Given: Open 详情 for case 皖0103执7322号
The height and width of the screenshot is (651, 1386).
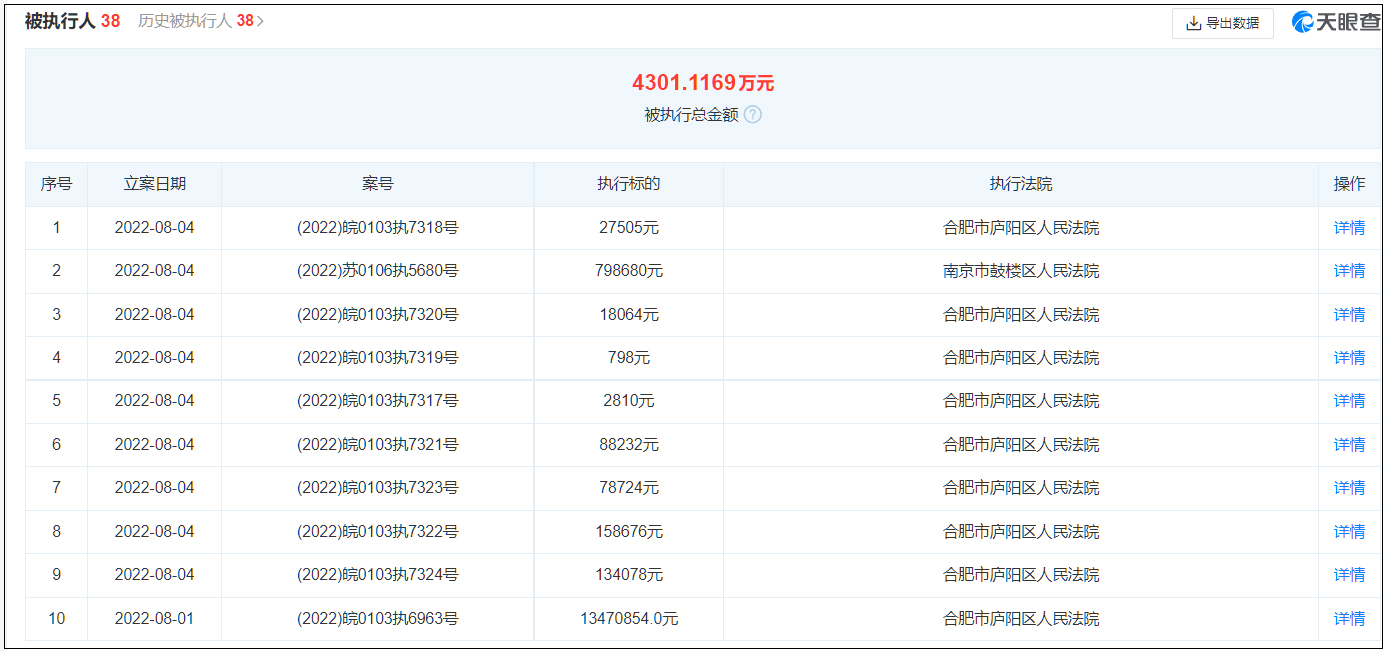Looking at the screenshot, I should [1349, 532].
